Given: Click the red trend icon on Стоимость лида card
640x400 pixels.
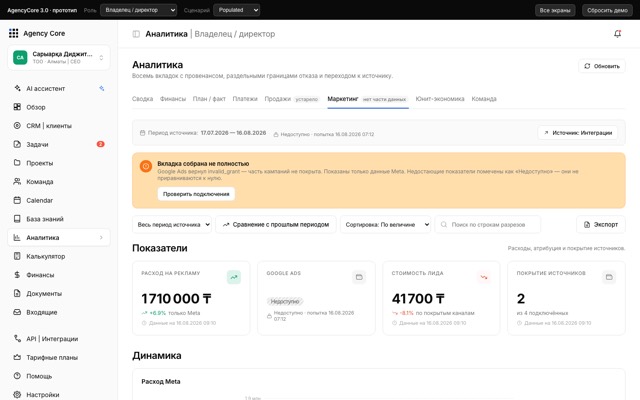Looking at the screenshot, I should 484,277.
